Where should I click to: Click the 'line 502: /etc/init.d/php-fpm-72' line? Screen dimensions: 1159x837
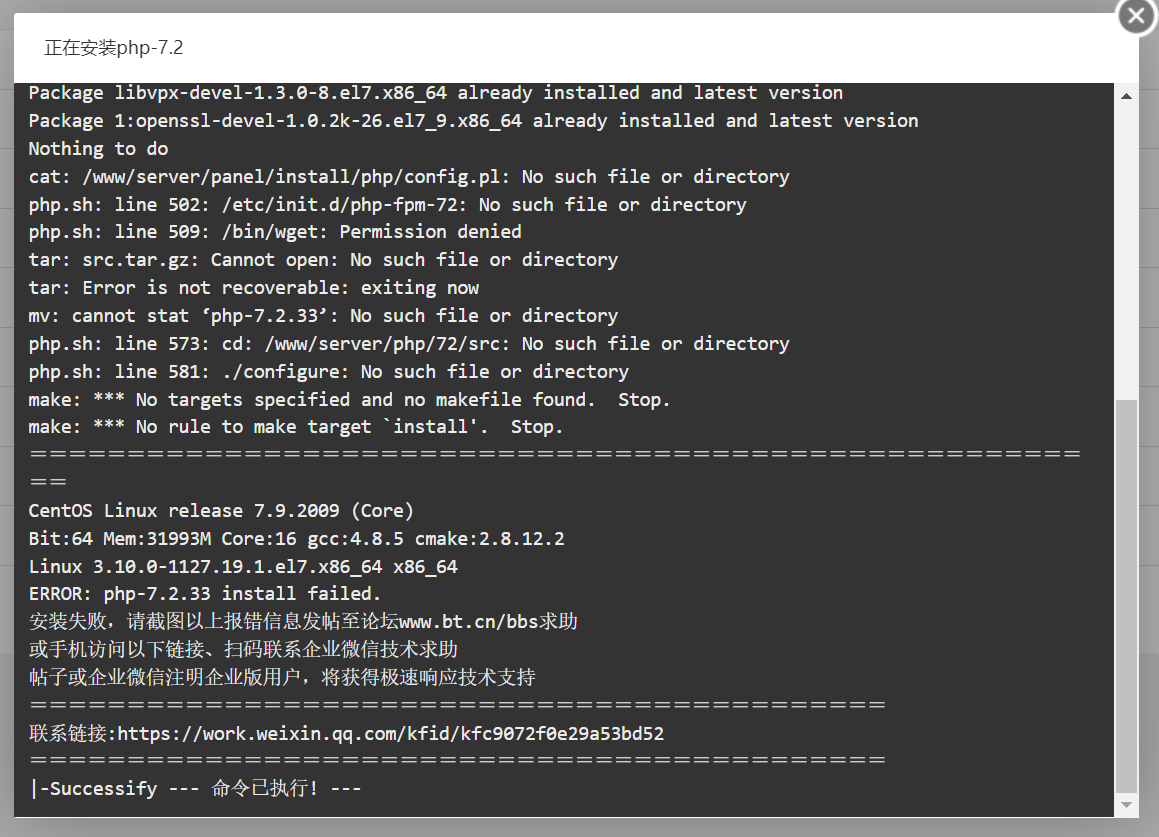387,205
